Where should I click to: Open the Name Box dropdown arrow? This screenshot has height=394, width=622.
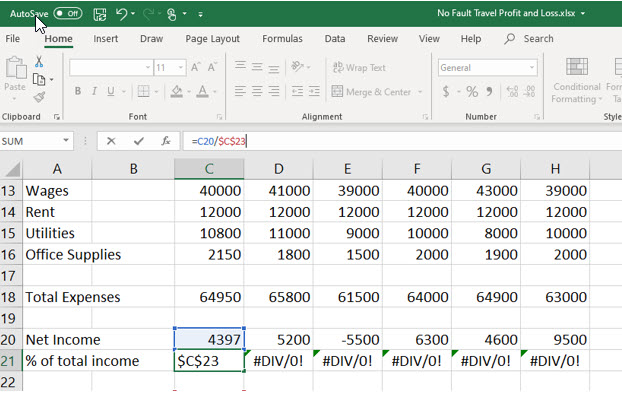(x=66, y=140)
